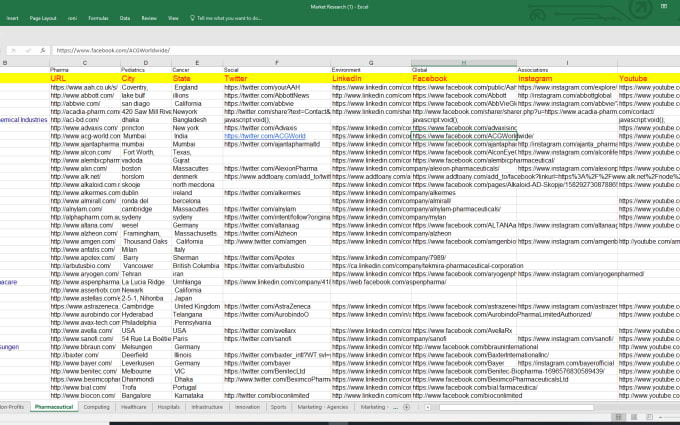
Task: Select column G by its header
Action: coord(371,63)
